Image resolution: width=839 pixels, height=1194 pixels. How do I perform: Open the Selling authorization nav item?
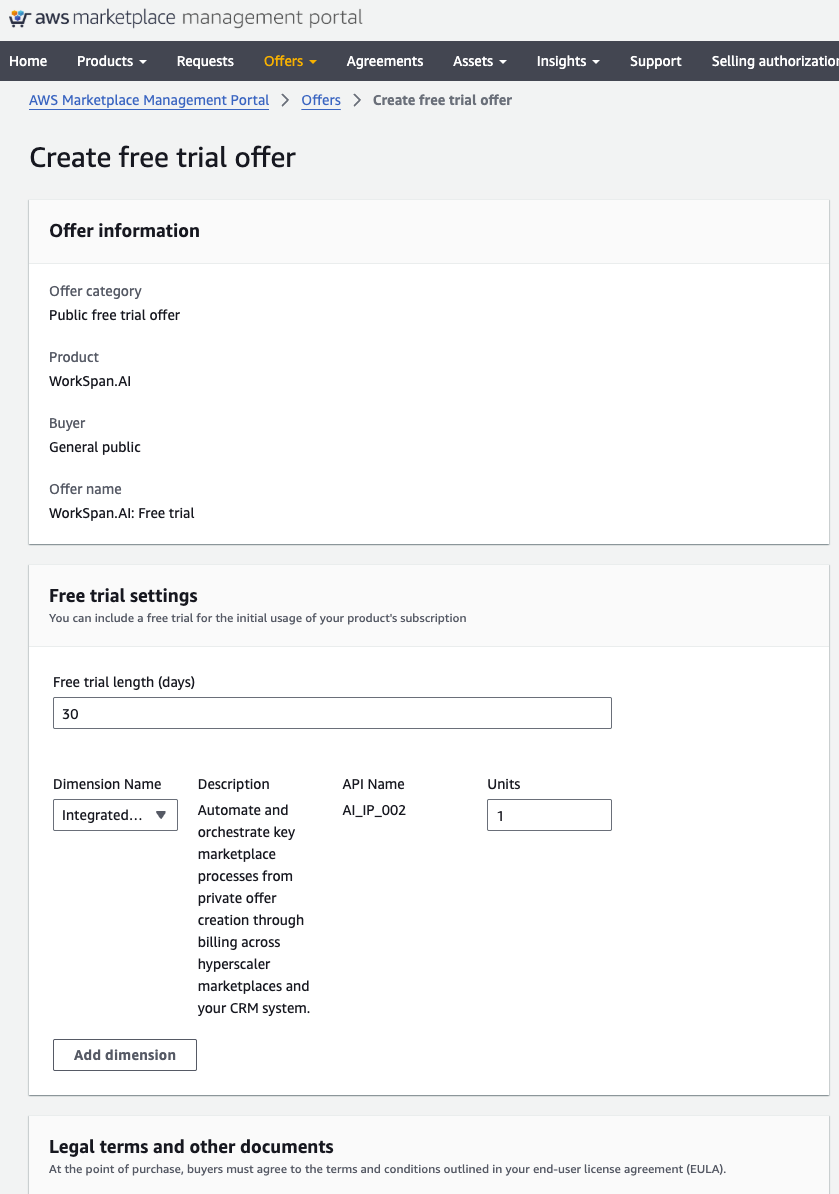pyautogui.click(x=775, y=61)
